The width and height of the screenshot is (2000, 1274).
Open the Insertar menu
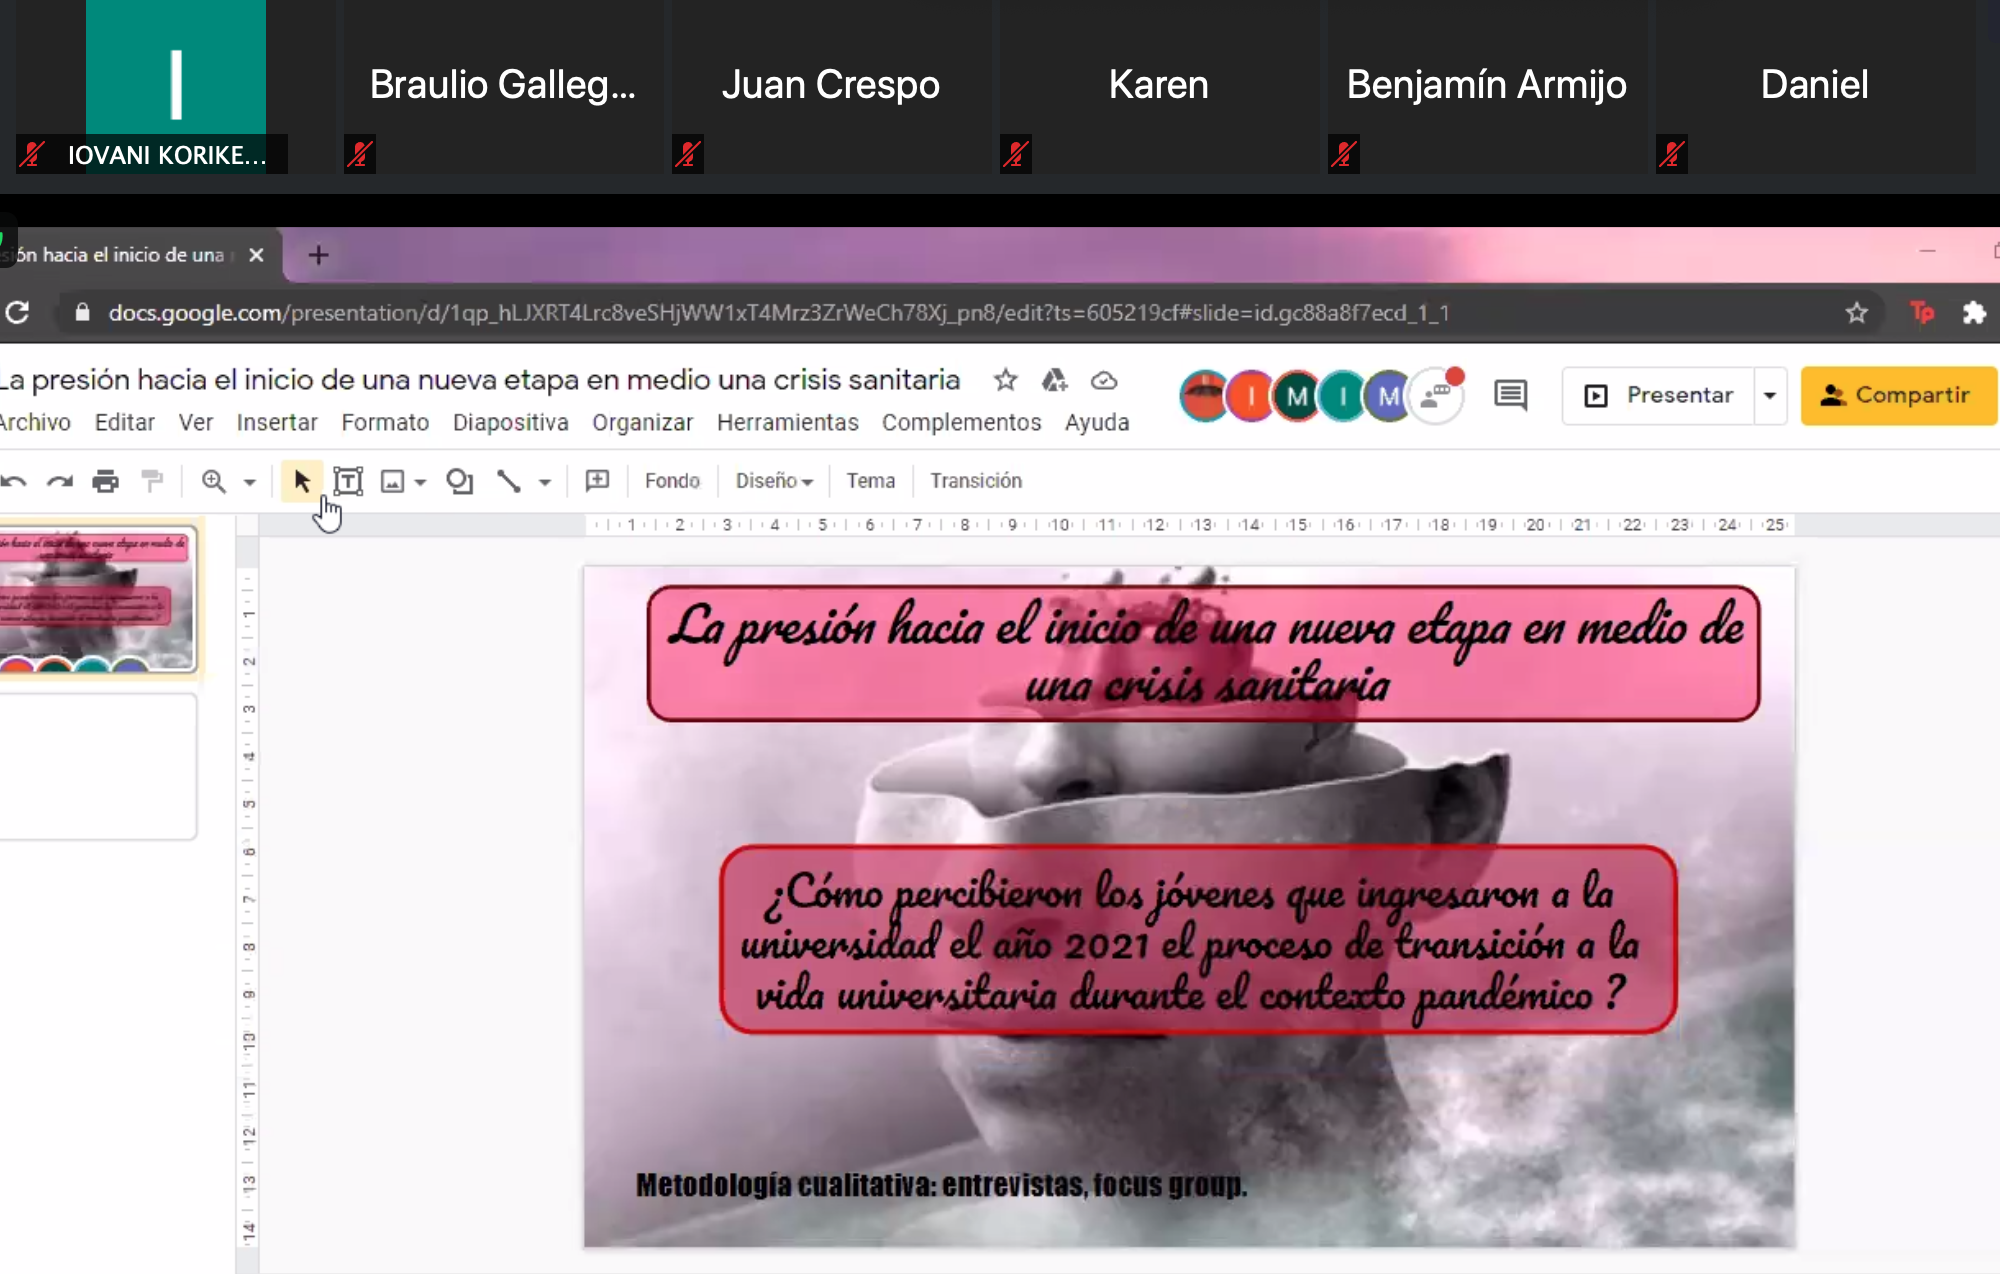(x=277, y=423)
